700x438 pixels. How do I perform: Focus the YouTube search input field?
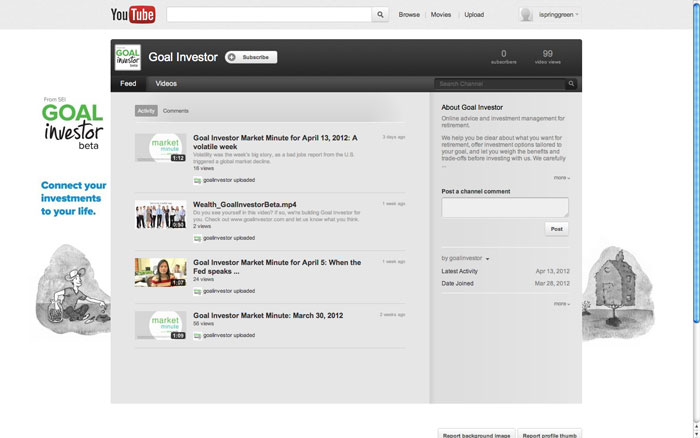[269, 15]
